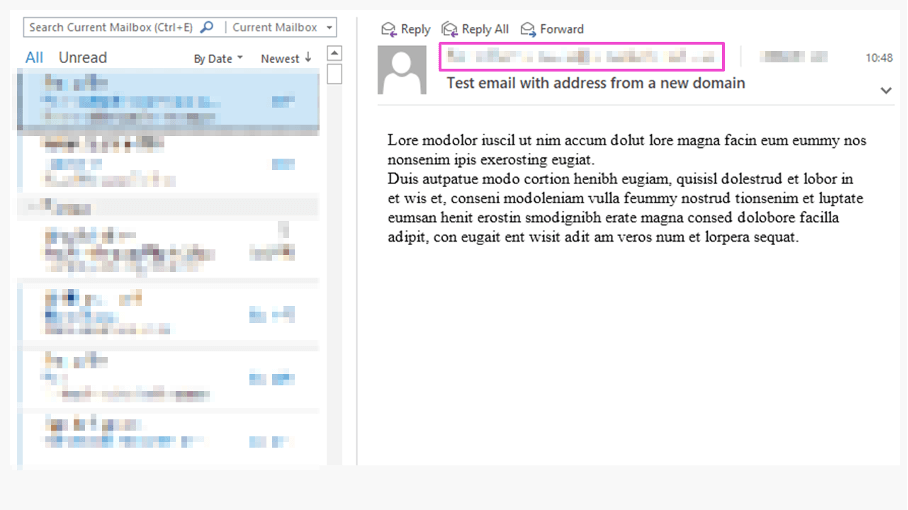Open the By Date sorting dropdown
The height and width of the screenshot is (510, 908).
pyautogui.click(x=218, y=58)
